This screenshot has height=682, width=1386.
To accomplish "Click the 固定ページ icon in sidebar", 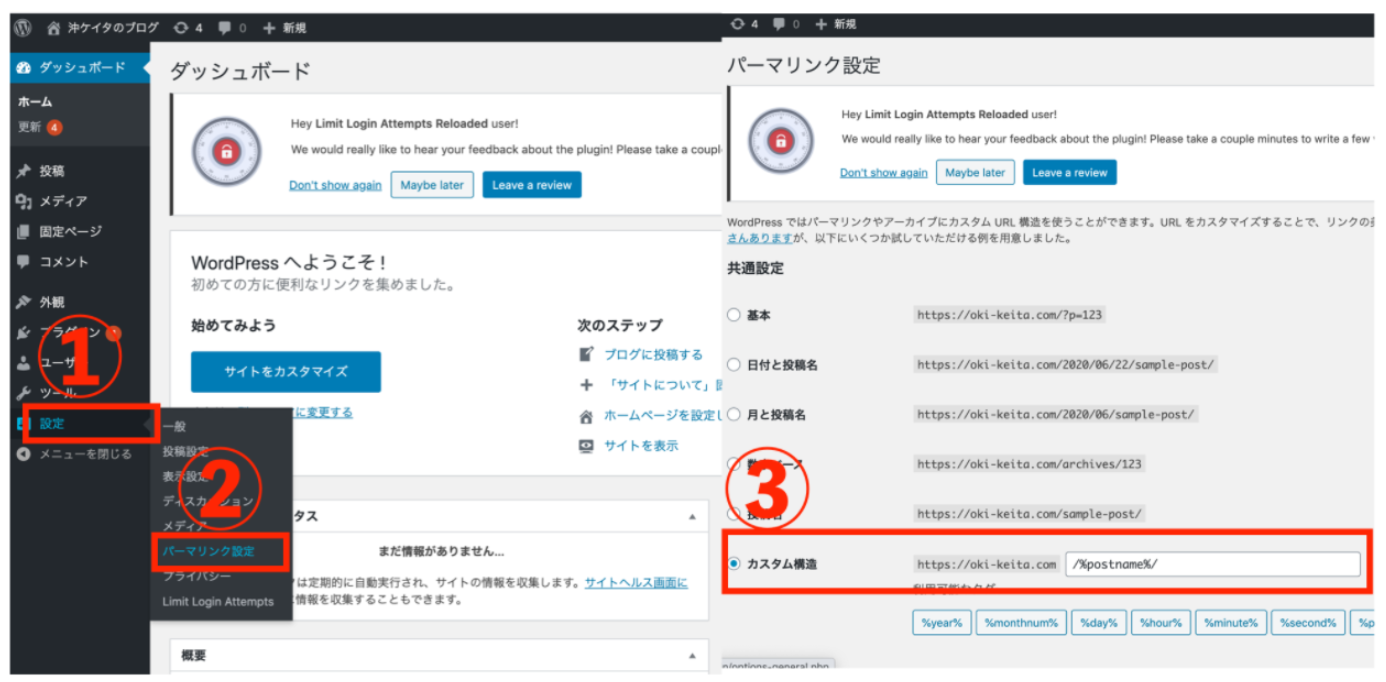I will point(24,231).
